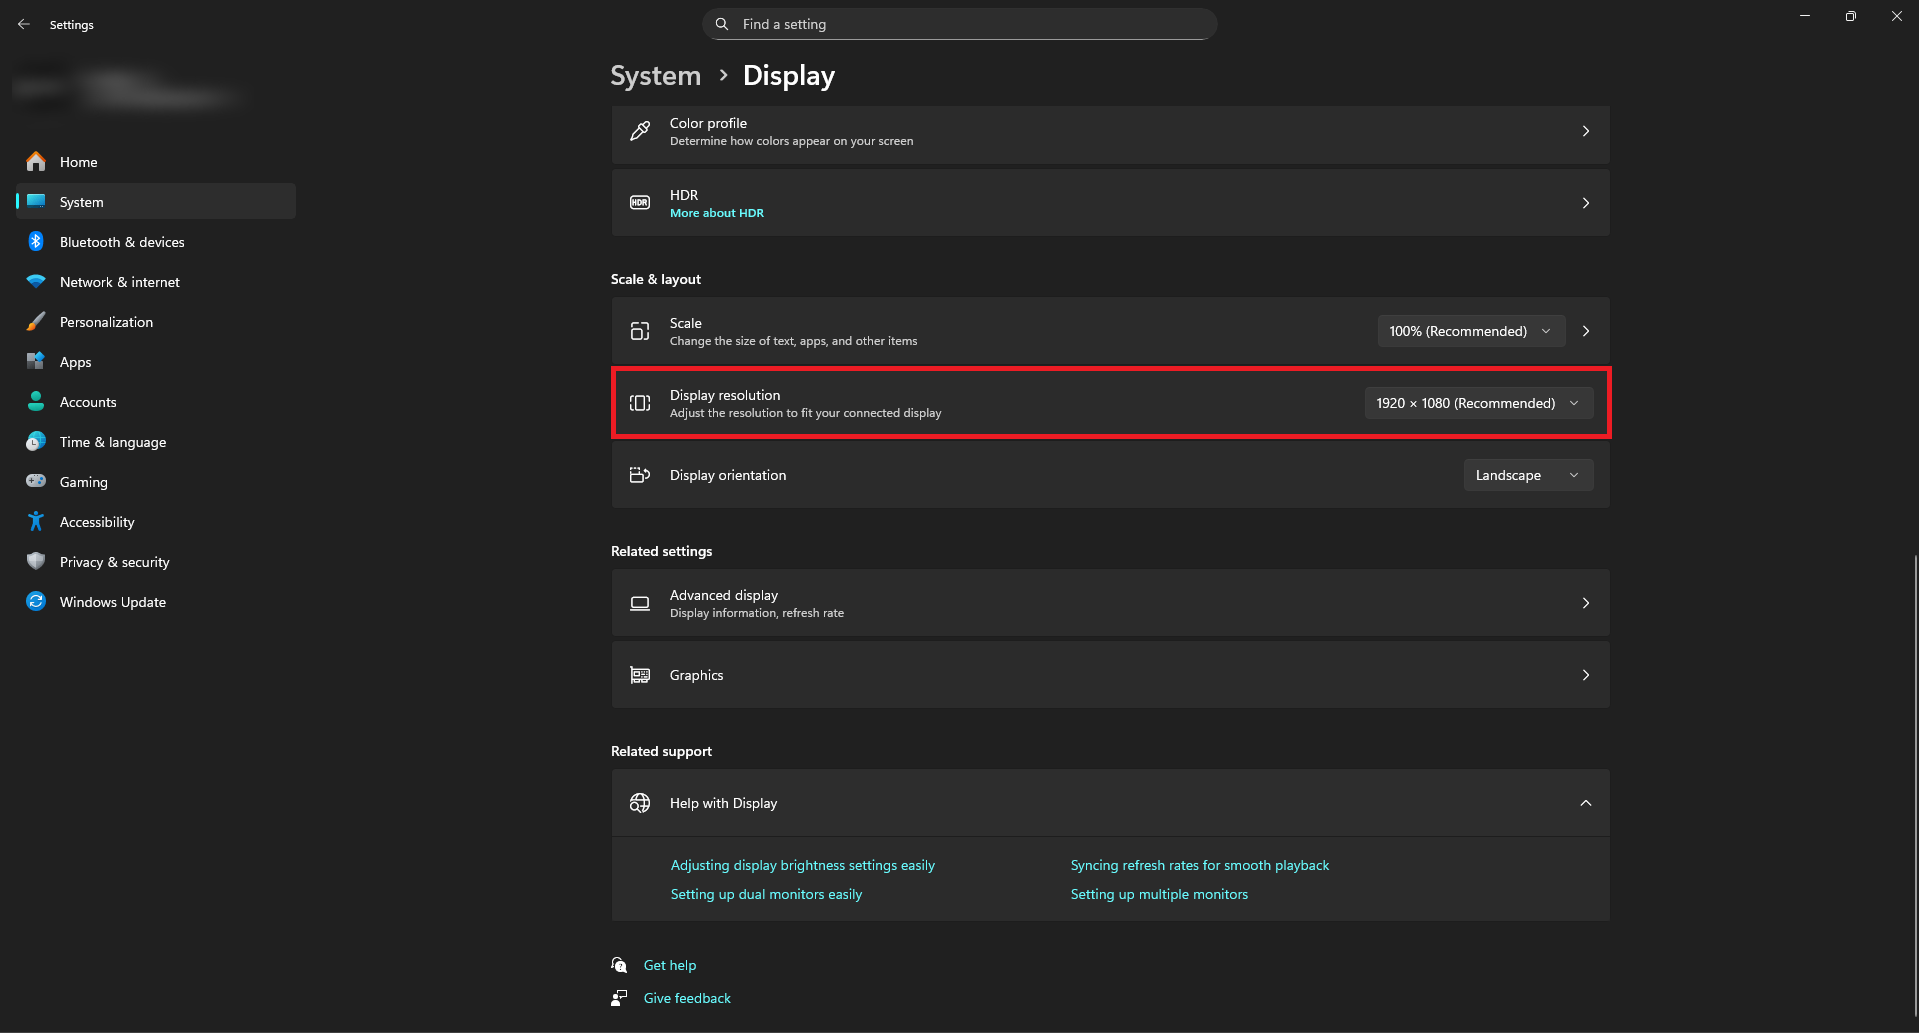Go to Personalization settings
Viewport: 1919px width, 1033px height.
(106, 322)
